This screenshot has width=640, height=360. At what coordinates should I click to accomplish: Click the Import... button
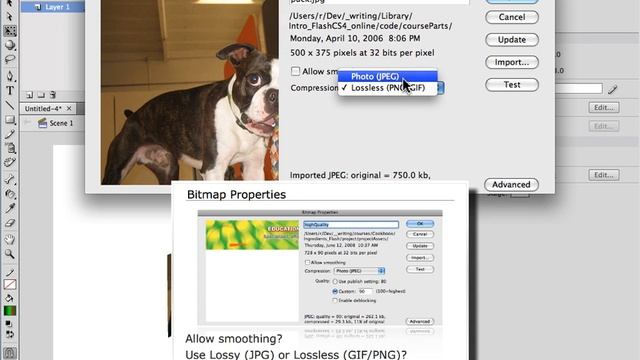click(x=512, y=62)
